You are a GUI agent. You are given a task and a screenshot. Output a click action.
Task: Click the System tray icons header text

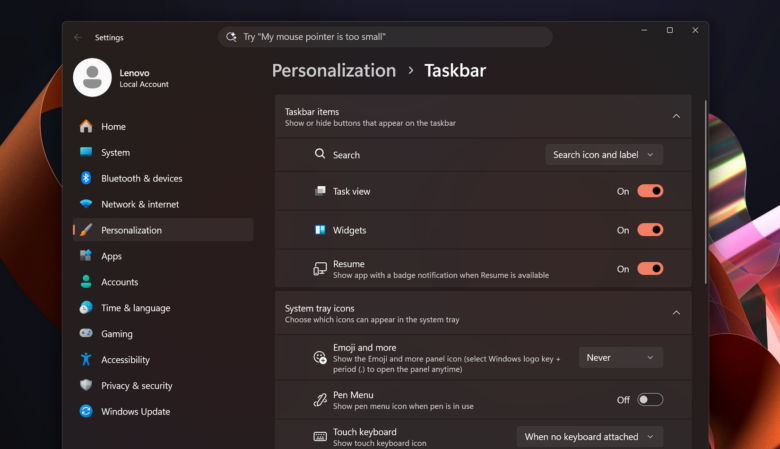319,308
